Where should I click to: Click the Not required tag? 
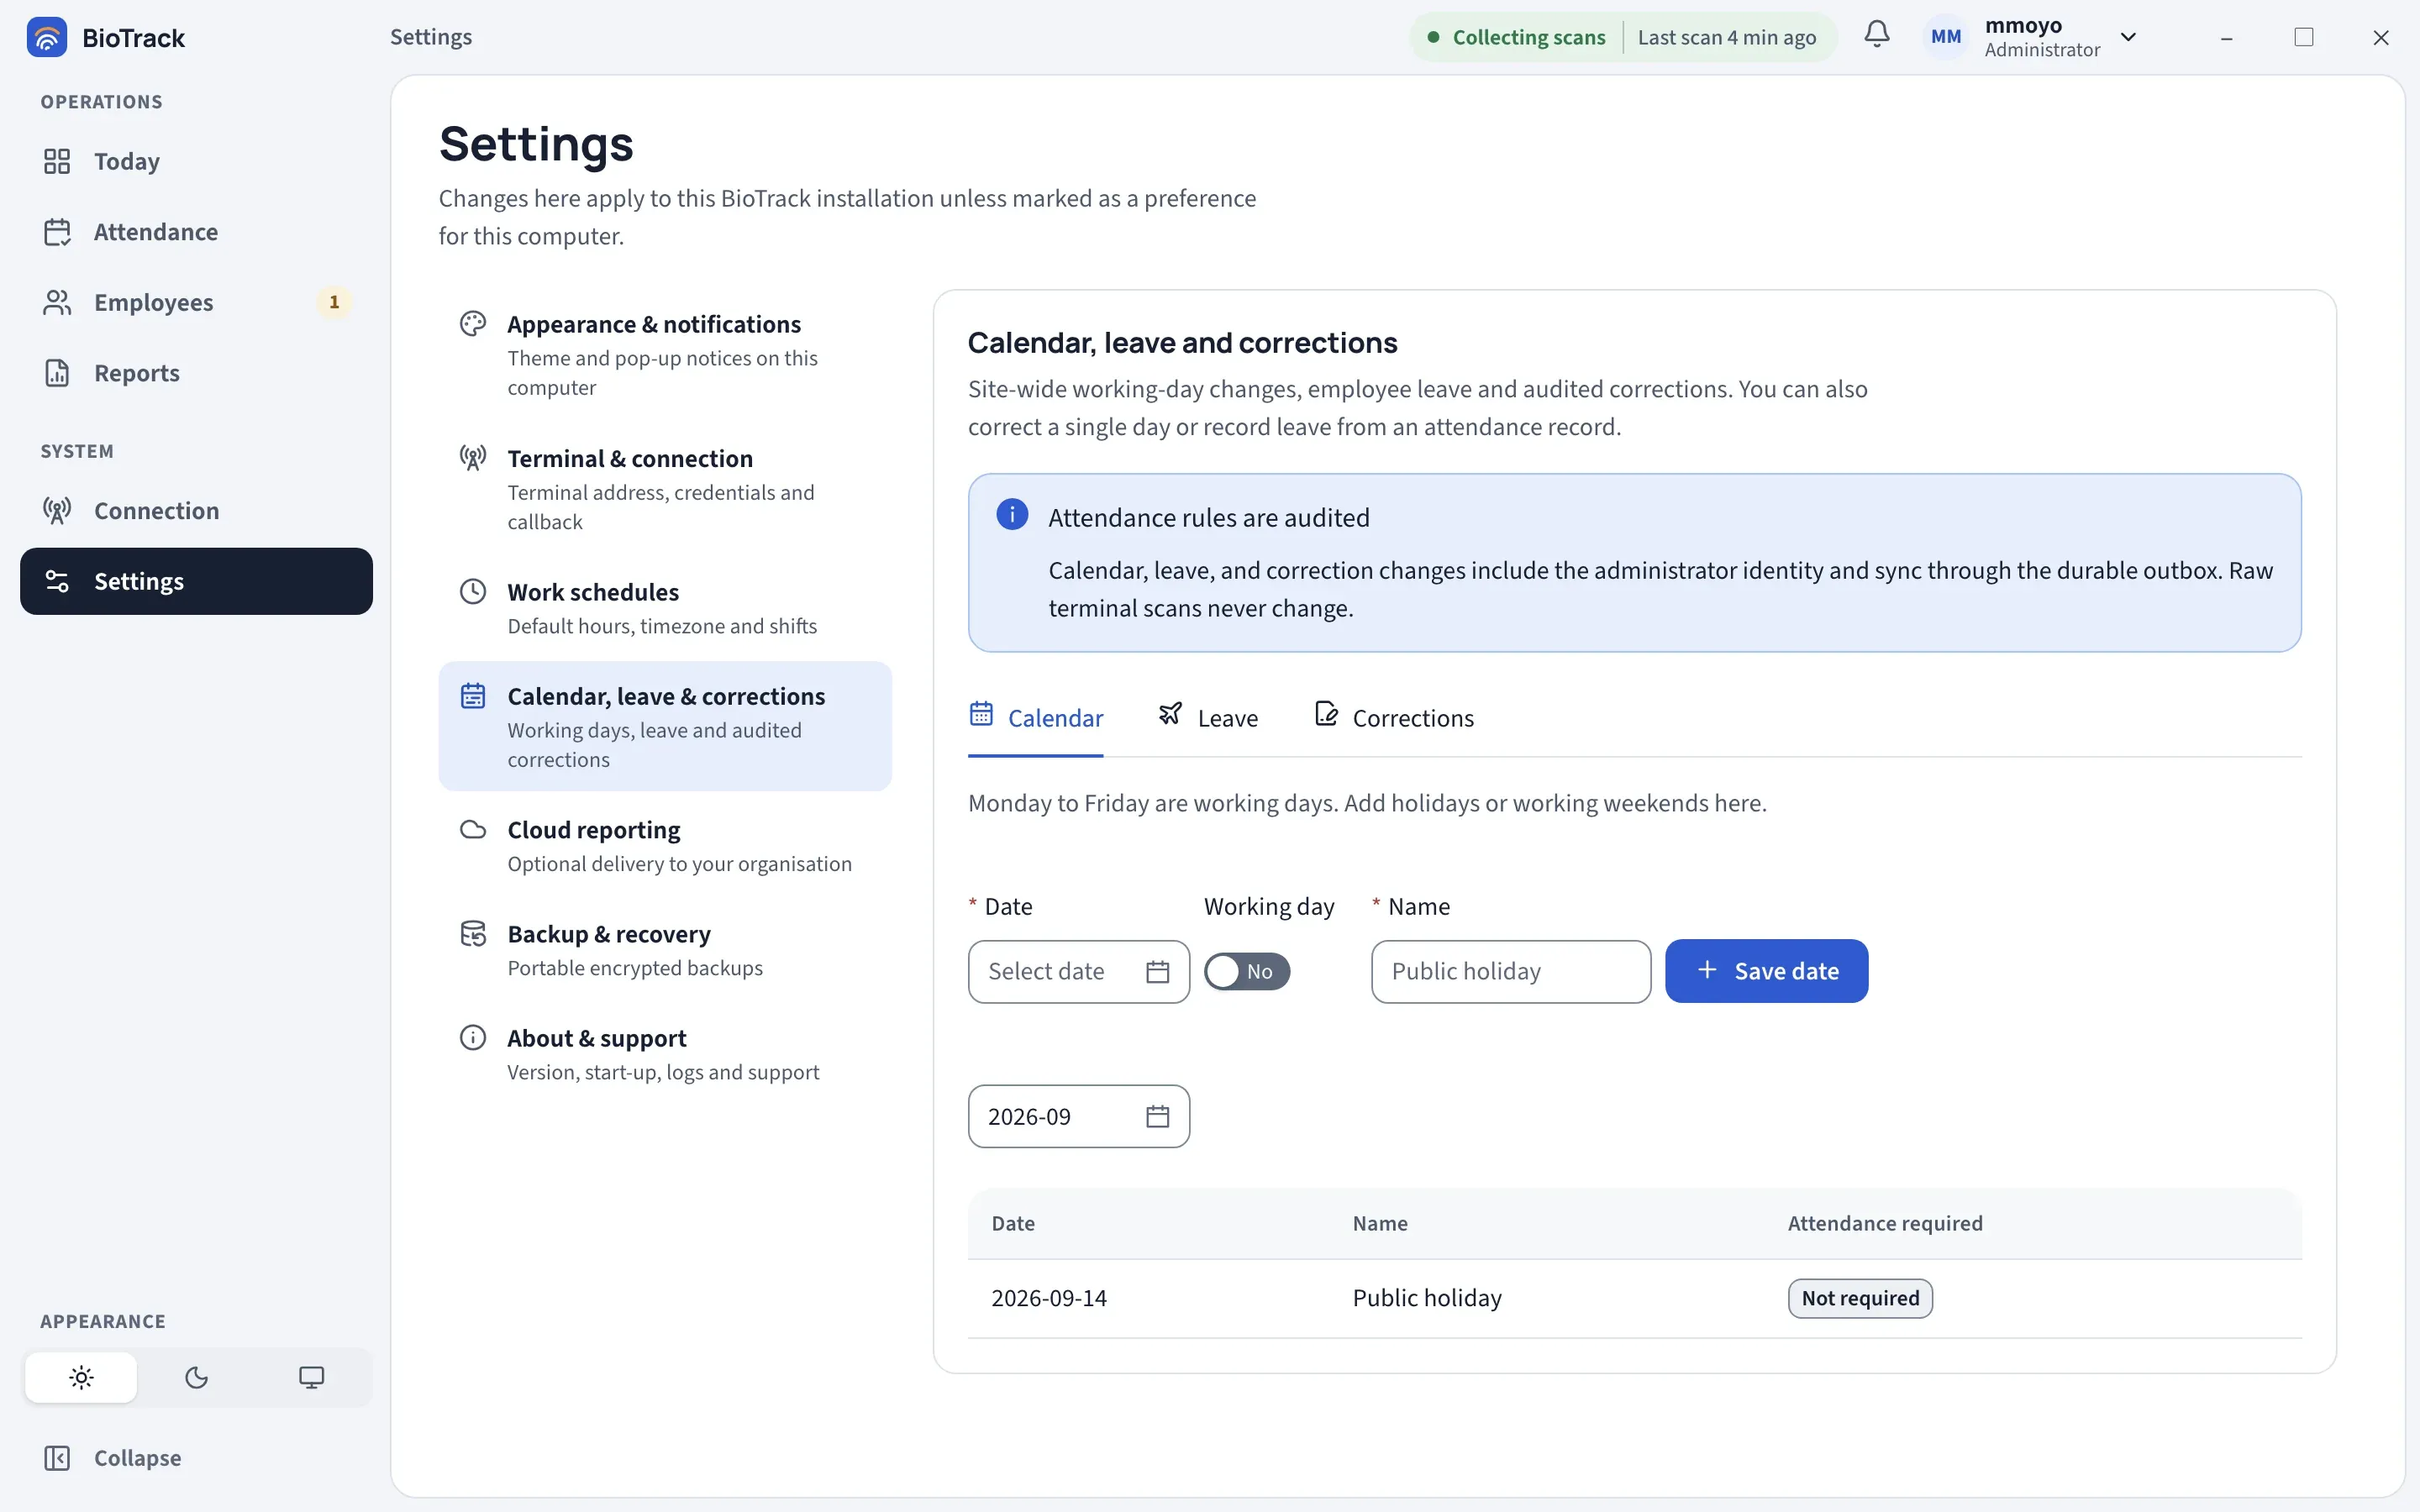[x=1860, y=1298]
